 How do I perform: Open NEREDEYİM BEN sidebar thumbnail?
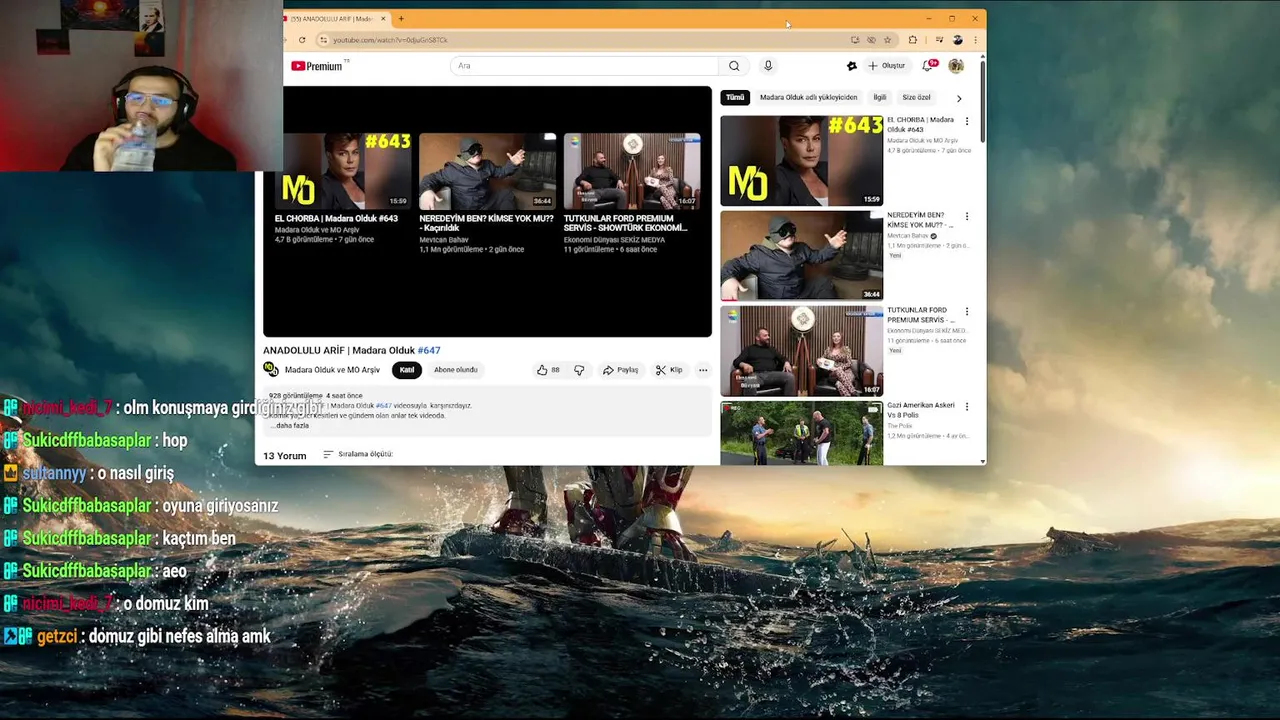pyautogui.click(x=801, y=256)
